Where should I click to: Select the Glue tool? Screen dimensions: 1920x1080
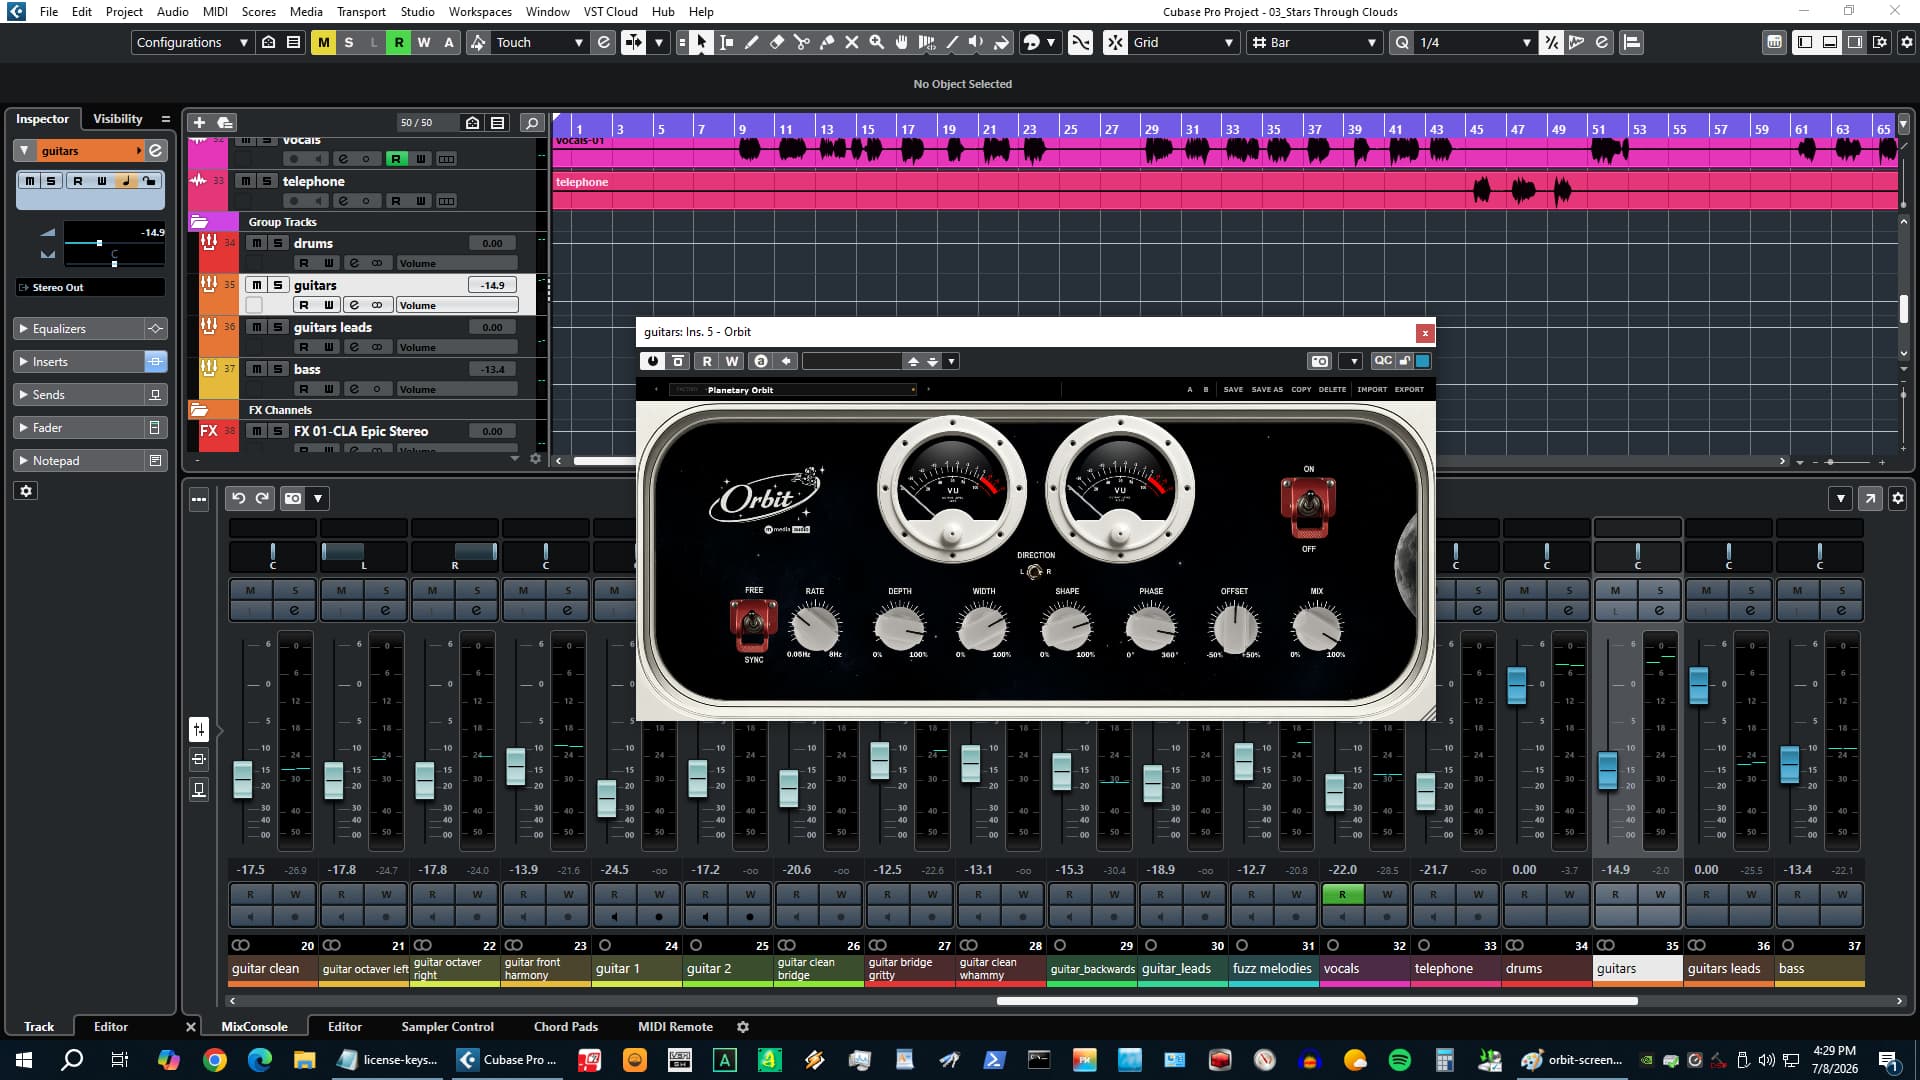click(827, 42)
